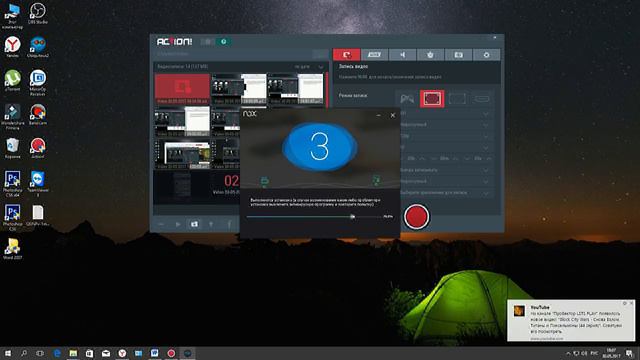Open the screenshots tab in Action!

coord(458,55)
